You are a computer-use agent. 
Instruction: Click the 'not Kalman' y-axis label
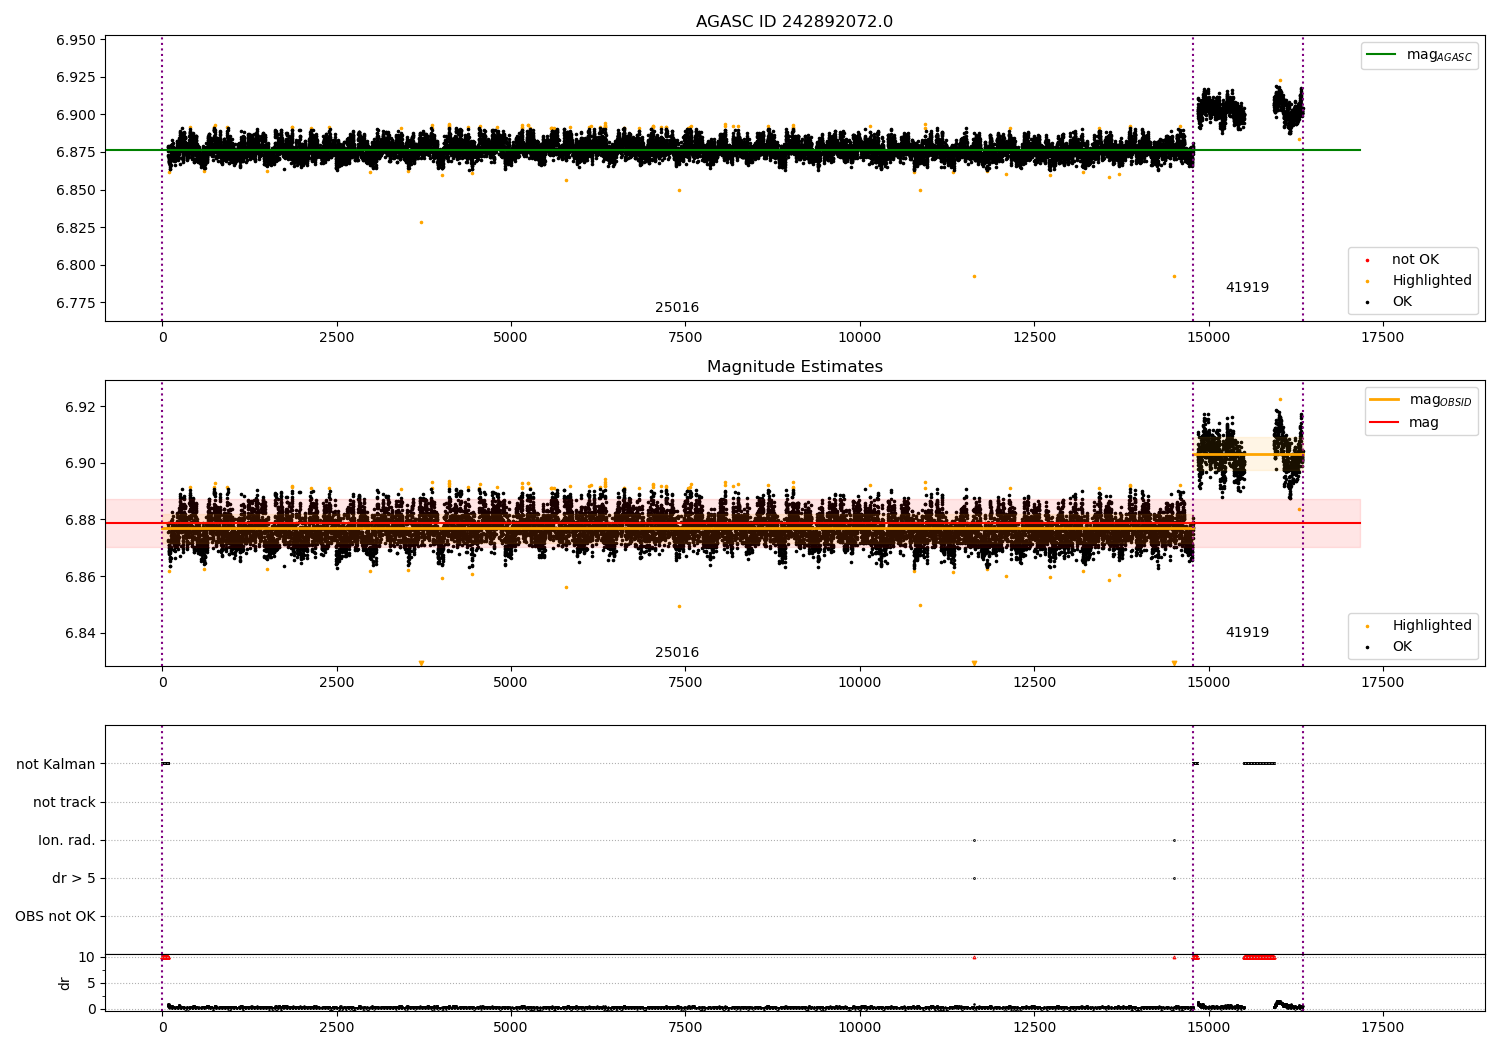56,765
